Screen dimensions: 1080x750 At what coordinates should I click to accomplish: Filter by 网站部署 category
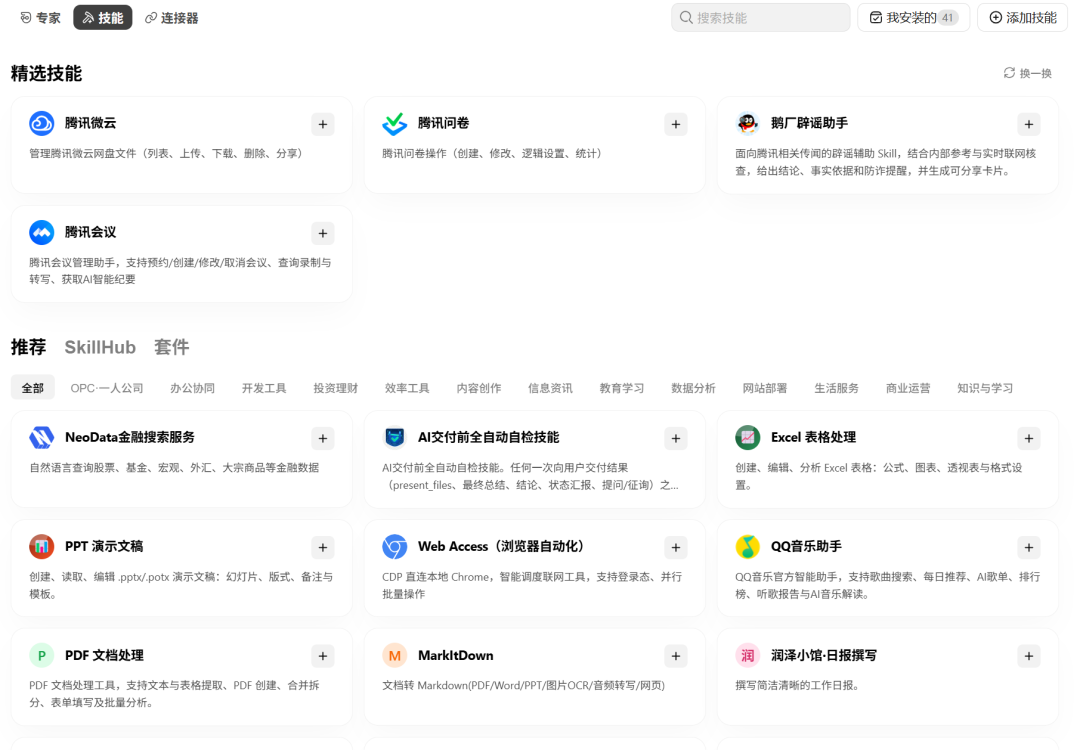pyautogui.click(x=765, y=388)
